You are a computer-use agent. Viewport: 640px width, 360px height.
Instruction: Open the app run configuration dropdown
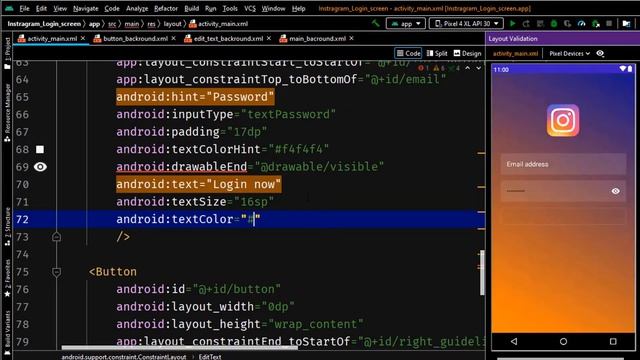coord(406,24)
